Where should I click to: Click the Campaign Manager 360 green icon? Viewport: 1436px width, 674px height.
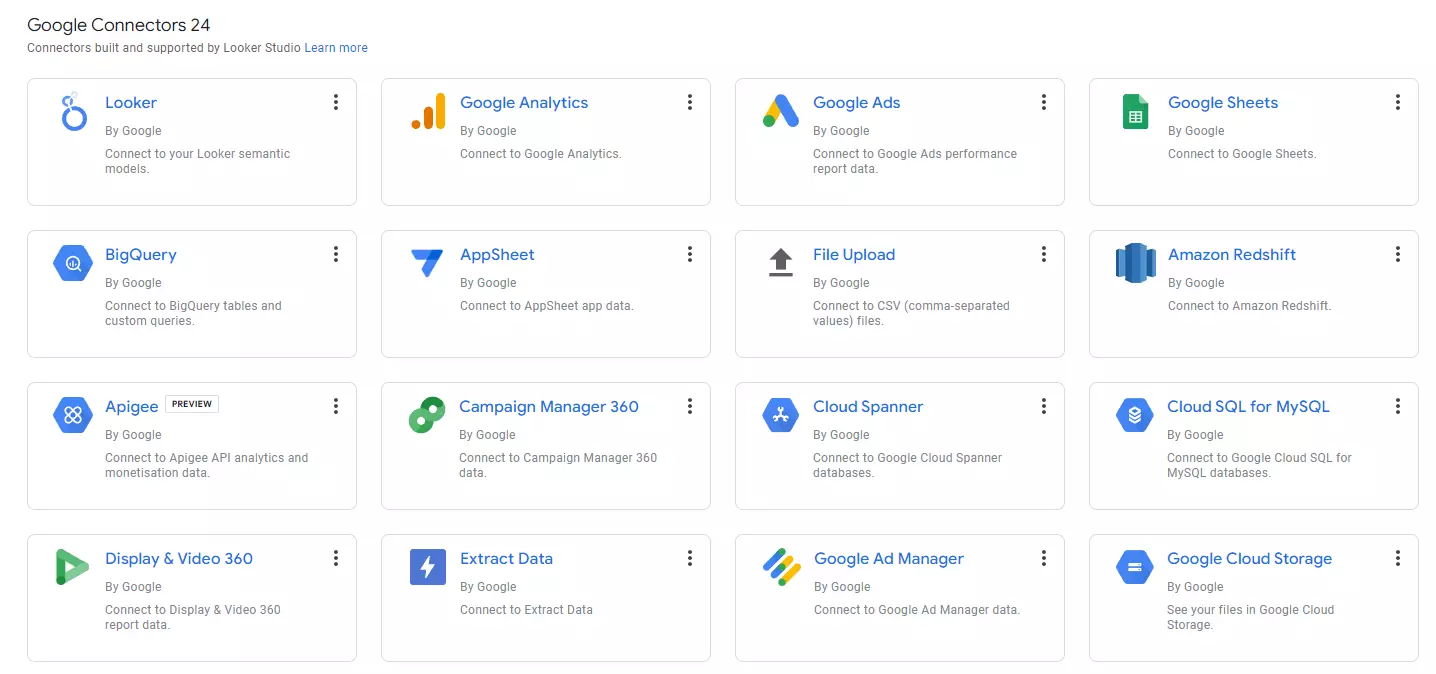tap(427, 415)
